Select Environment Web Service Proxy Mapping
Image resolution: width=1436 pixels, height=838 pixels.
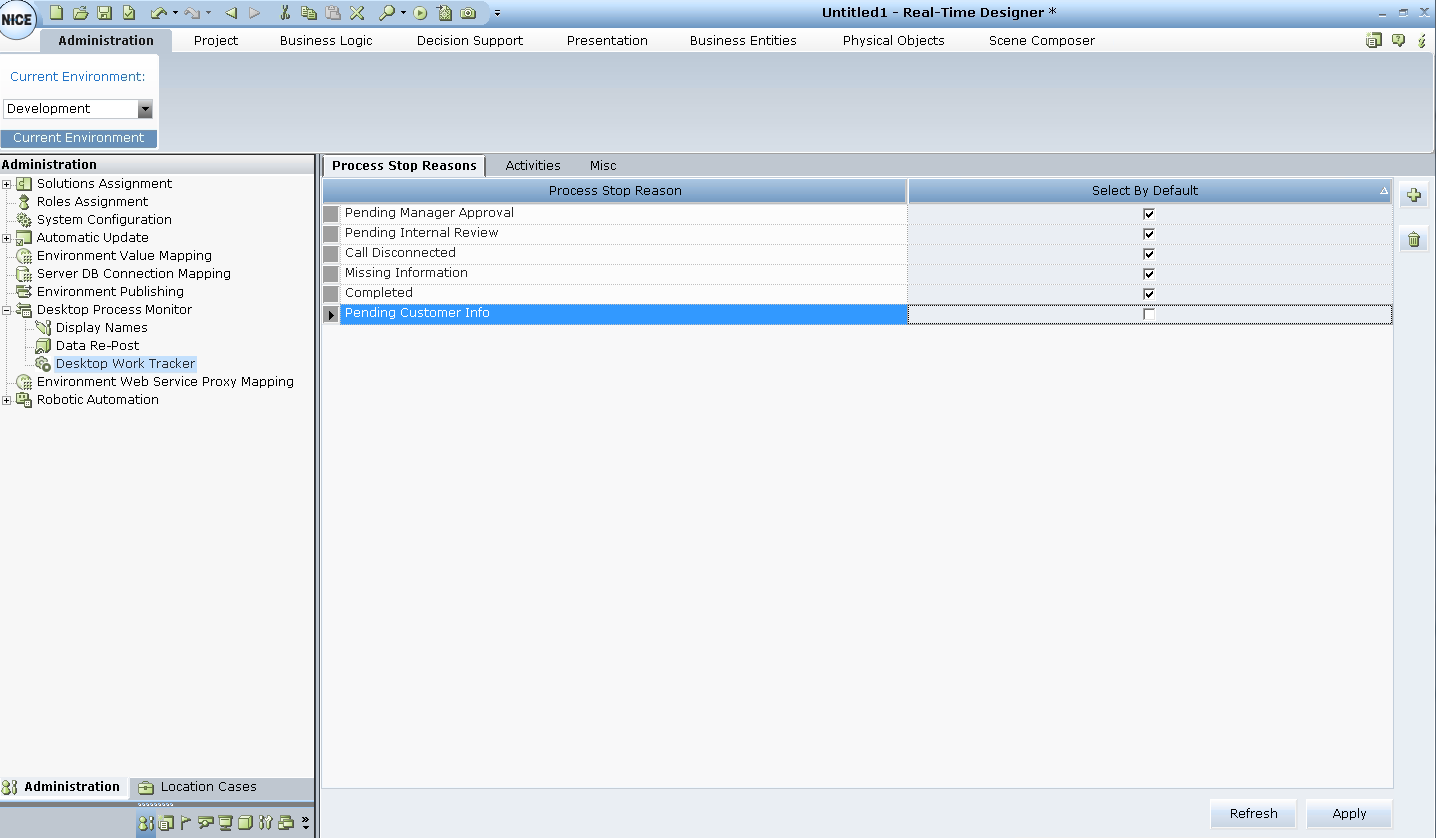[165, 382]
